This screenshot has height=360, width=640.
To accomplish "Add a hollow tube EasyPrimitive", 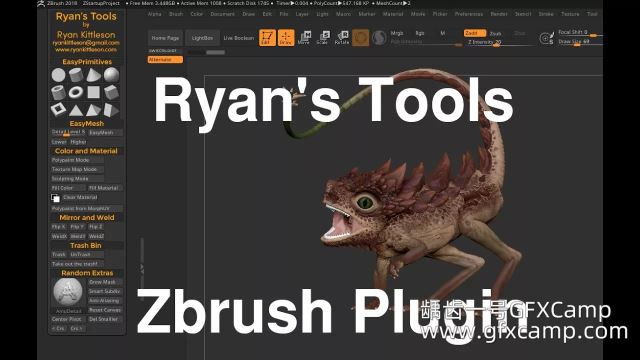I will point(58,92).
